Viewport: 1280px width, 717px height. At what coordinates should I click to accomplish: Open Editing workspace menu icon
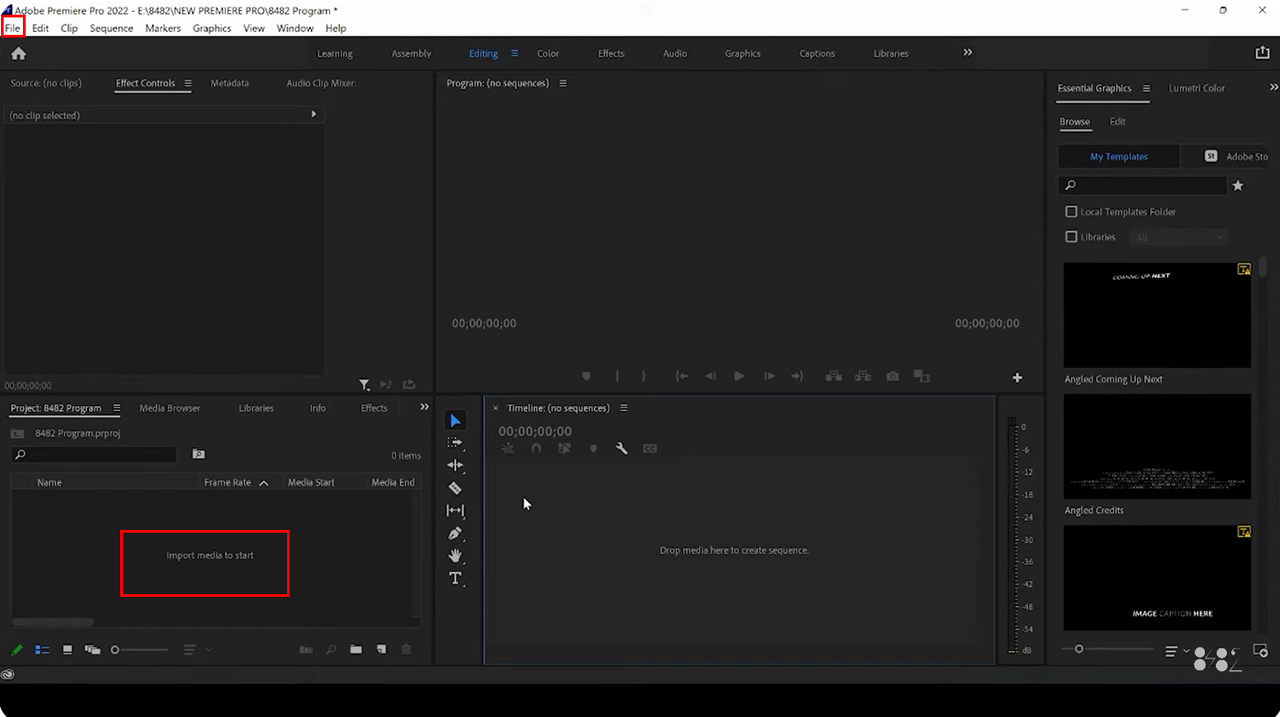(x=514, y=53)
